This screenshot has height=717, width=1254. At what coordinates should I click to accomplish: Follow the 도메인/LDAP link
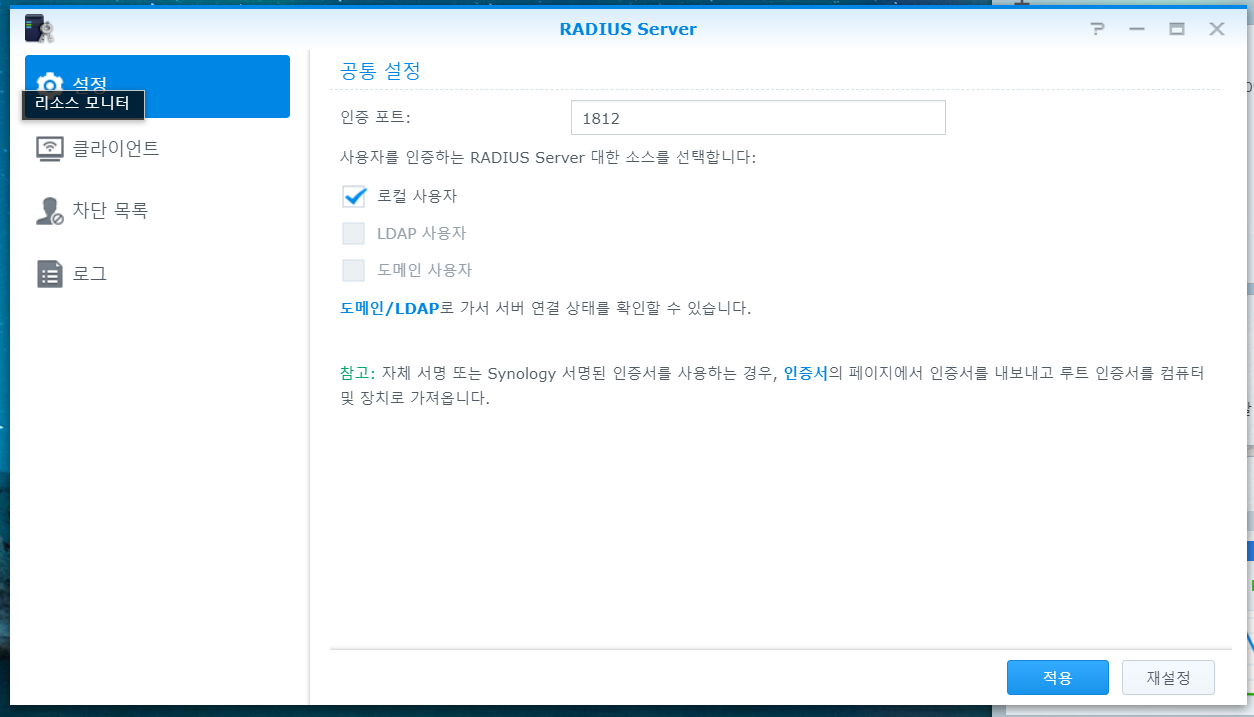coord(390,308)
